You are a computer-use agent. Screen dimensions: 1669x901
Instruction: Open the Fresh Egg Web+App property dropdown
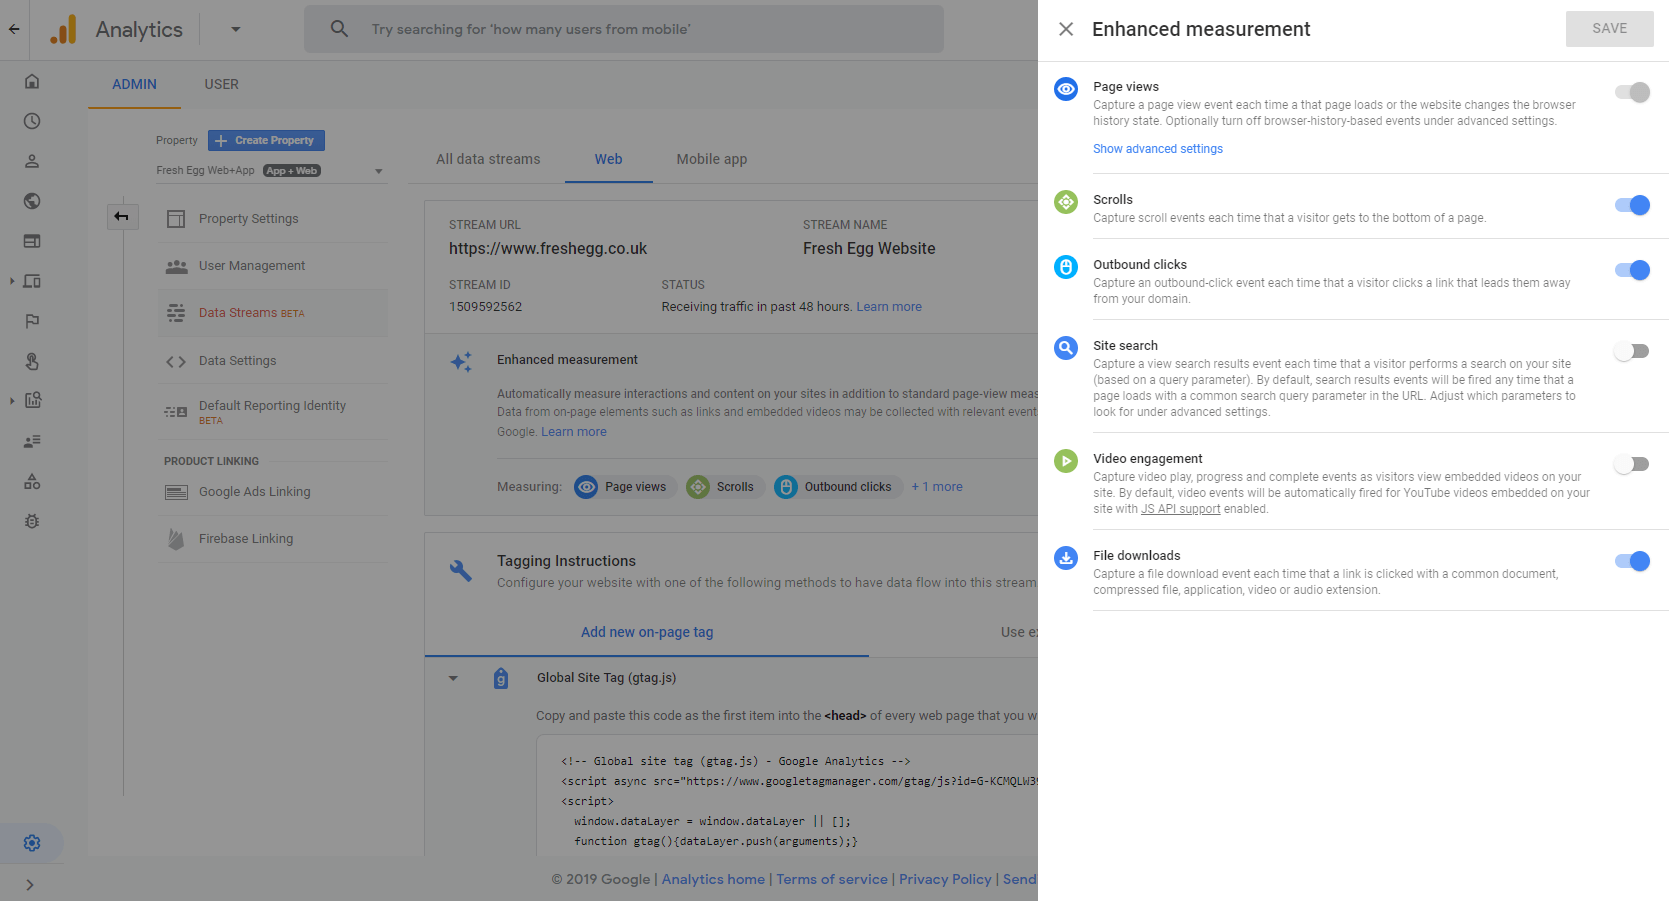[270, 171]
